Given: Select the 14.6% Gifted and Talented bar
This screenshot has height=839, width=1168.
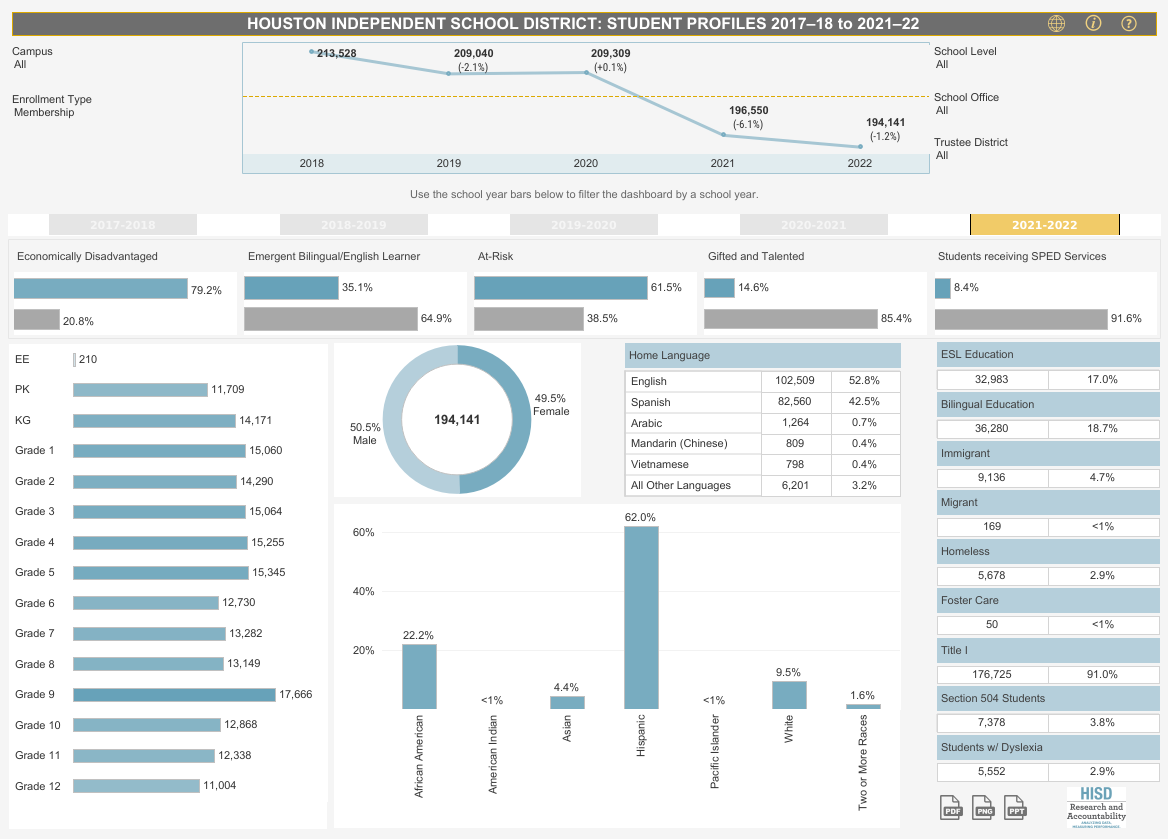Looking at the screenshot, I should pyautogui.click(x=720, y=288).
